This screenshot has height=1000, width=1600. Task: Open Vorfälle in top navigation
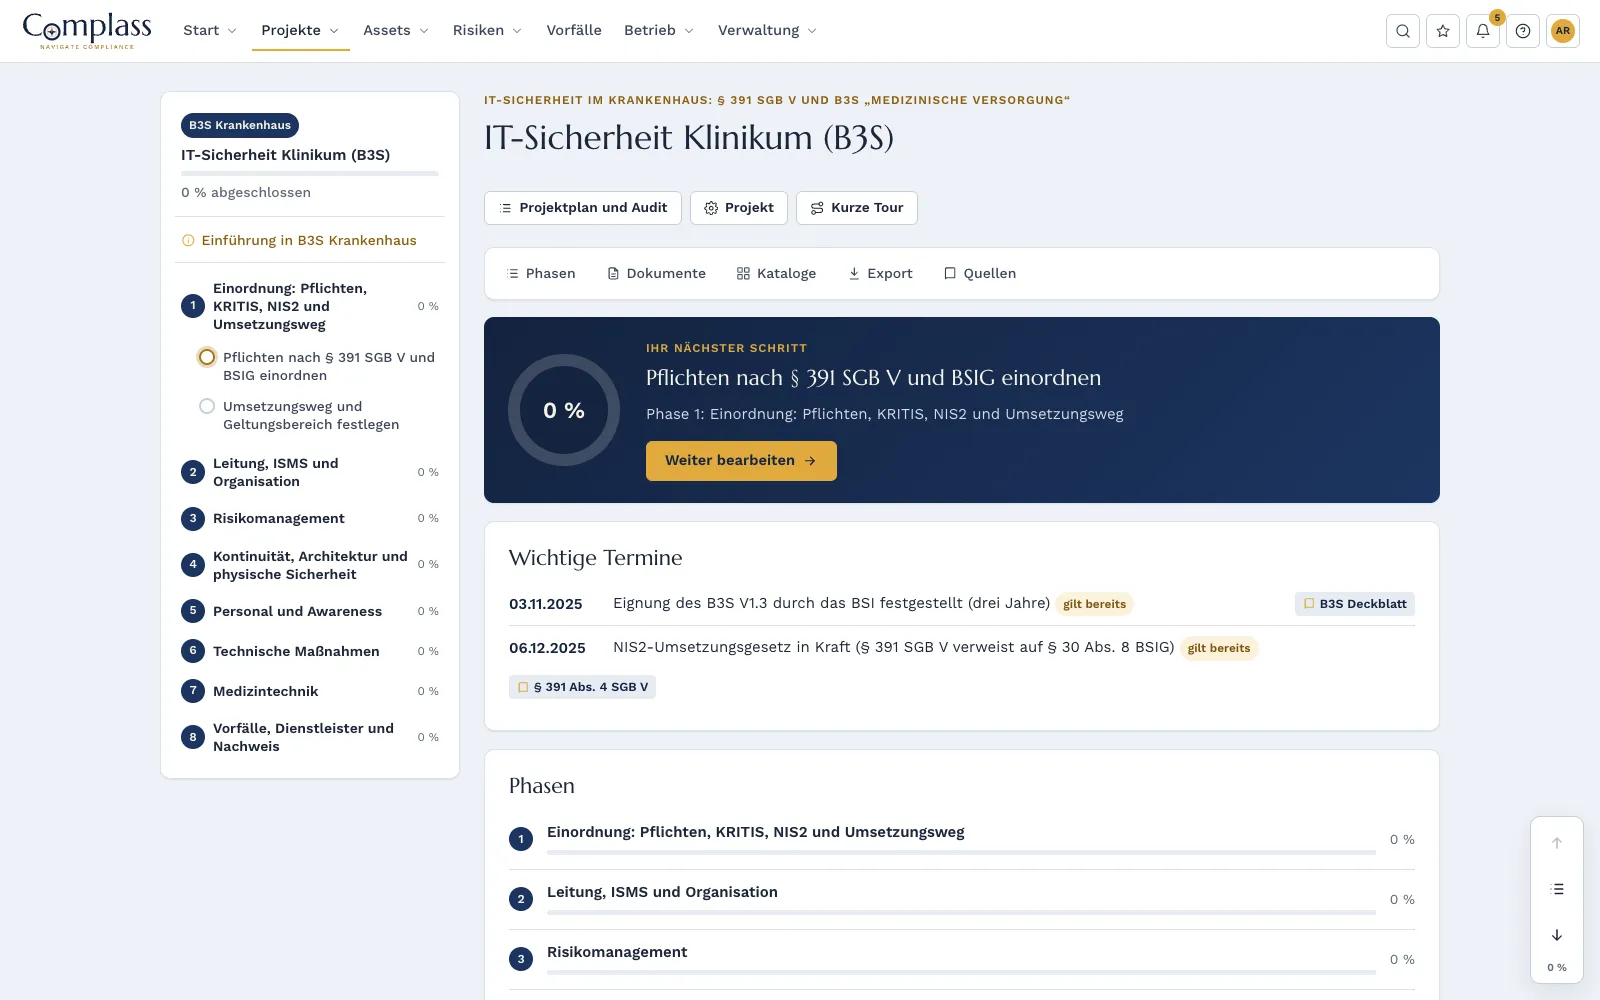click(574, 30)
